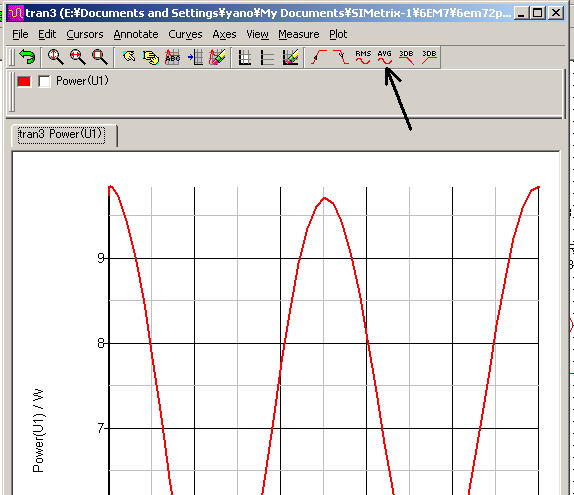Click the y-axis value 8
574x495 pixels.
pyautogui.click(x=101, y=343)
